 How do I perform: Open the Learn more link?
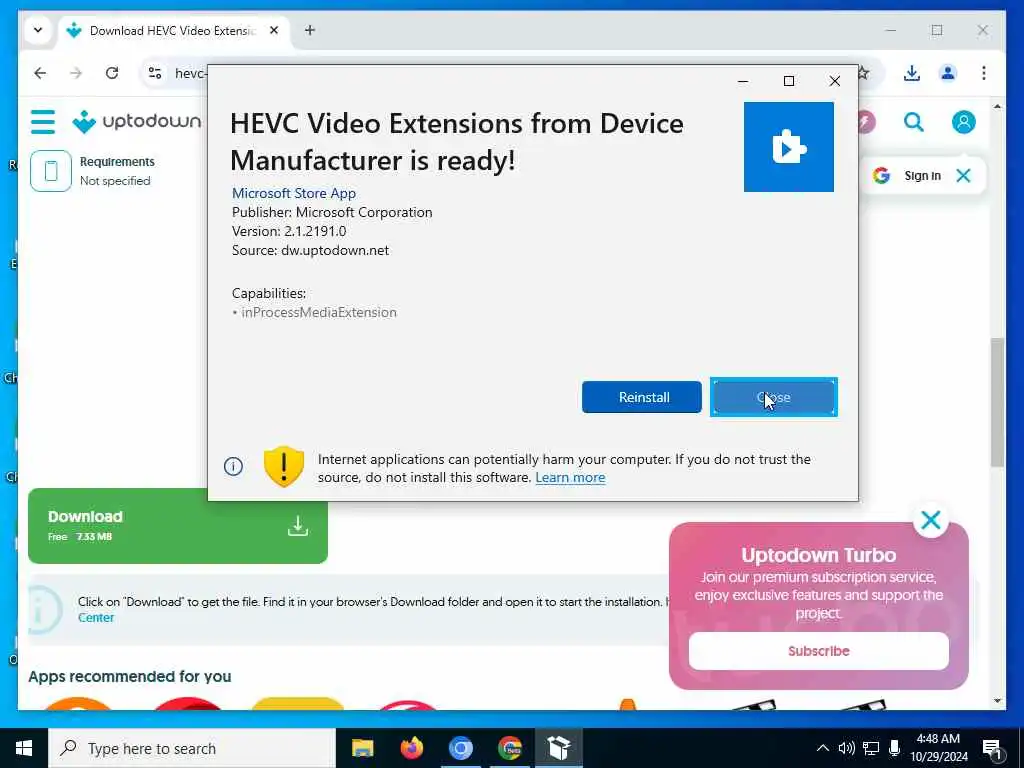tap(570, 477)
